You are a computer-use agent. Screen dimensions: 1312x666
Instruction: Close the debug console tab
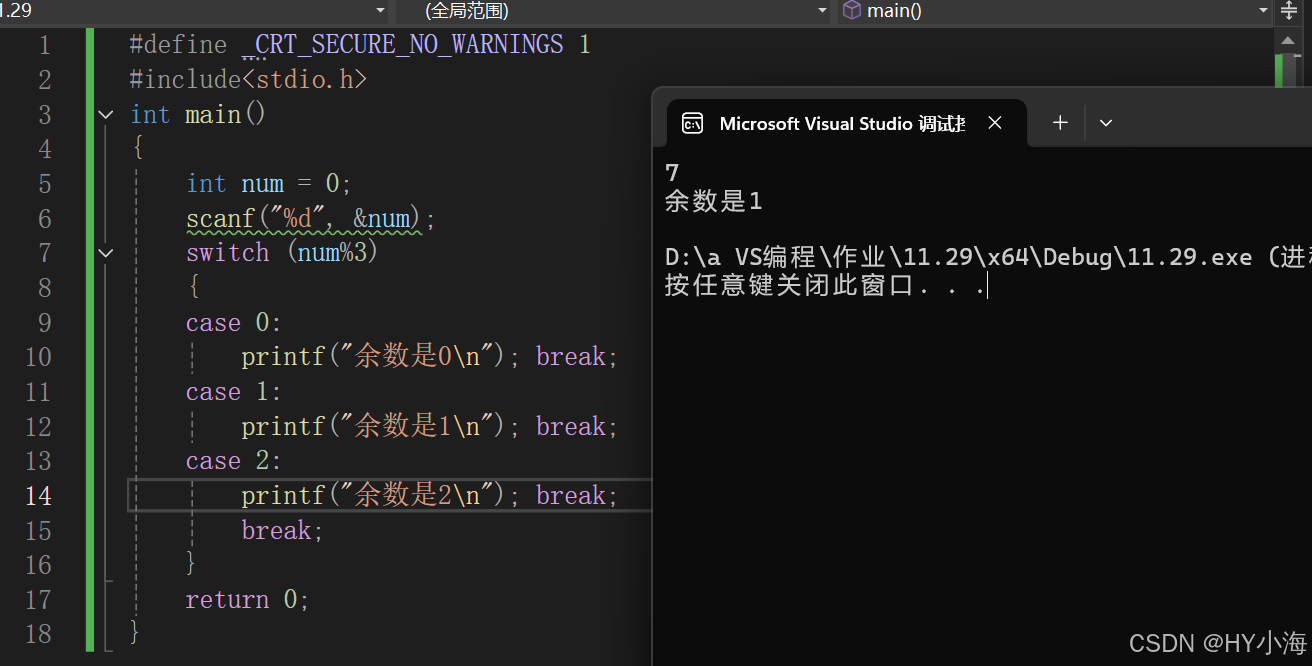click(x=995, y=123)
